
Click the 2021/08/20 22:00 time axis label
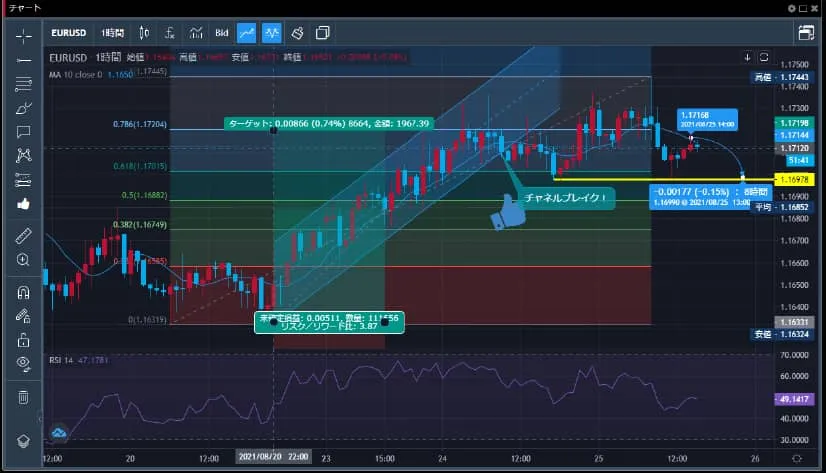pyautogui.click(x=273, y=457)
